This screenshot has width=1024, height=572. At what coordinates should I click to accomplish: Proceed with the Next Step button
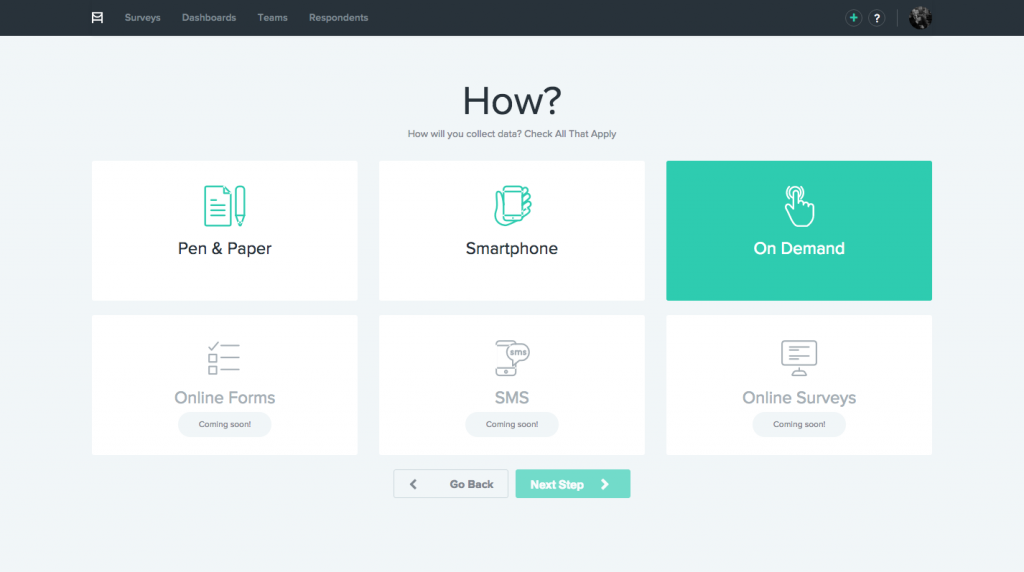click(573, 484)
